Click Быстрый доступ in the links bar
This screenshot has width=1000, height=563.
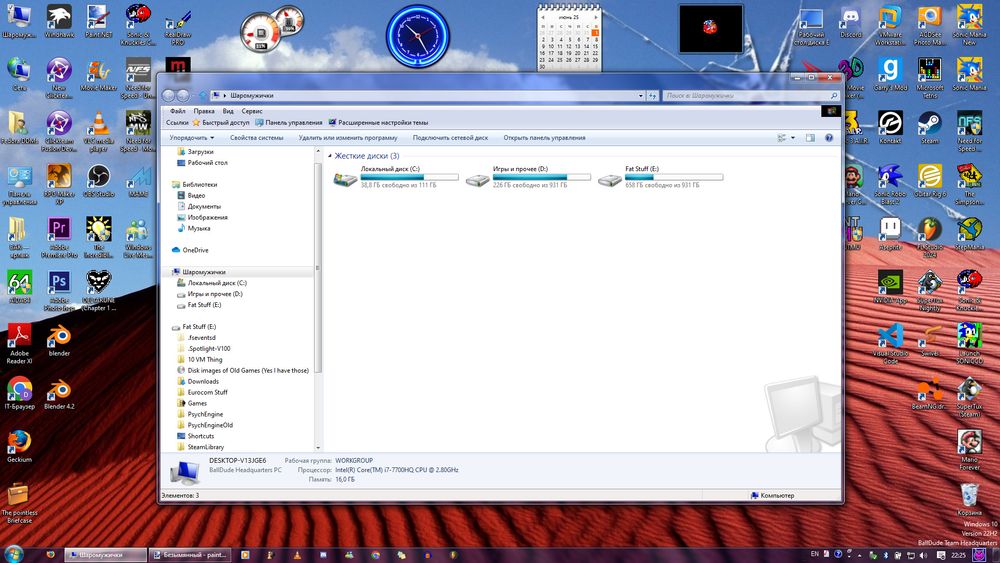(x=221, y=122)
